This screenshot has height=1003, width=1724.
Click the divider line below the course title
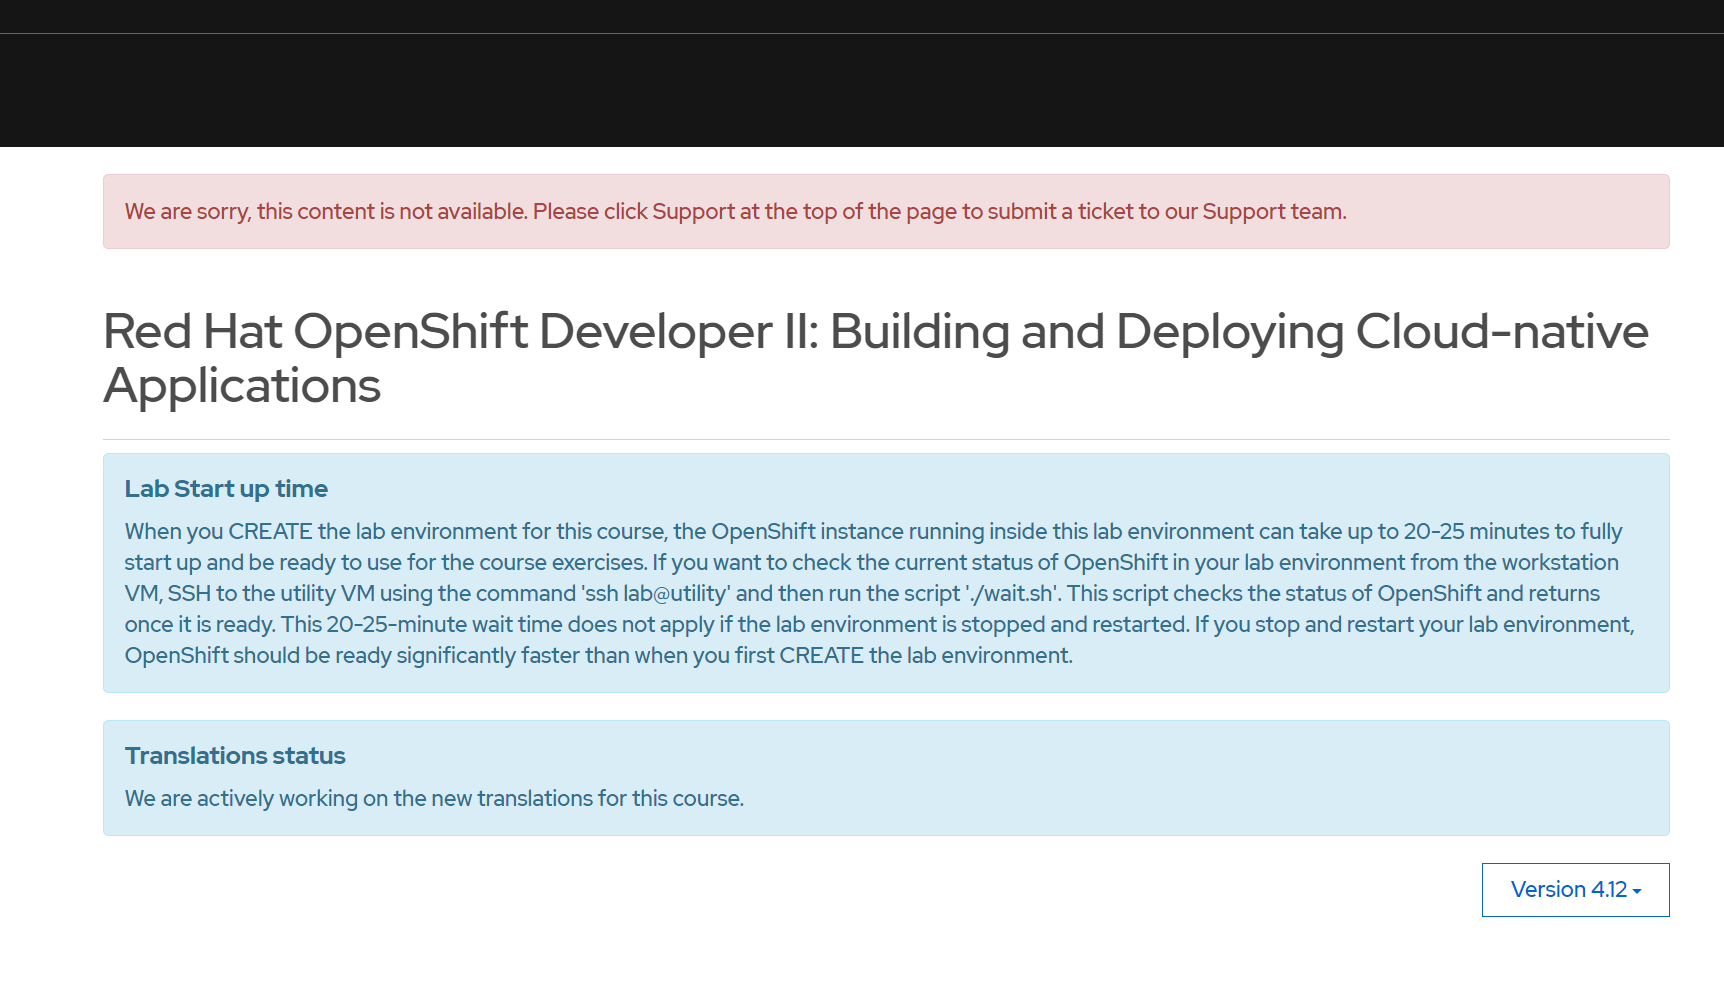886,439
